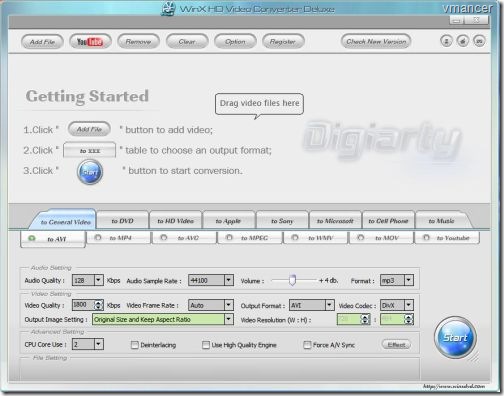Image resolution: width=504 pixels, height=396 pixels.
Task: Click the Video Resolution width spinner
Action: pos(365,319)
